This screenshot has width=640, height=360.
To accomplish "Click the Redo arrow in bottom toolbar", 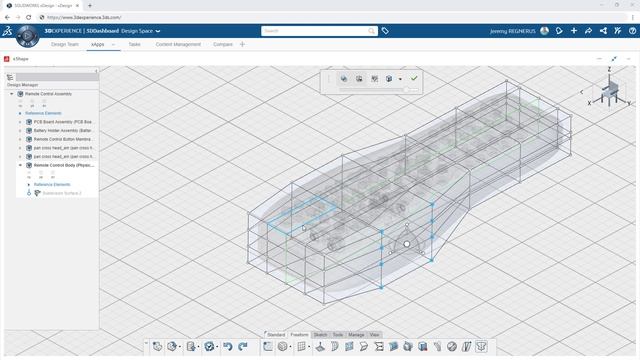I will coord(243,347).
